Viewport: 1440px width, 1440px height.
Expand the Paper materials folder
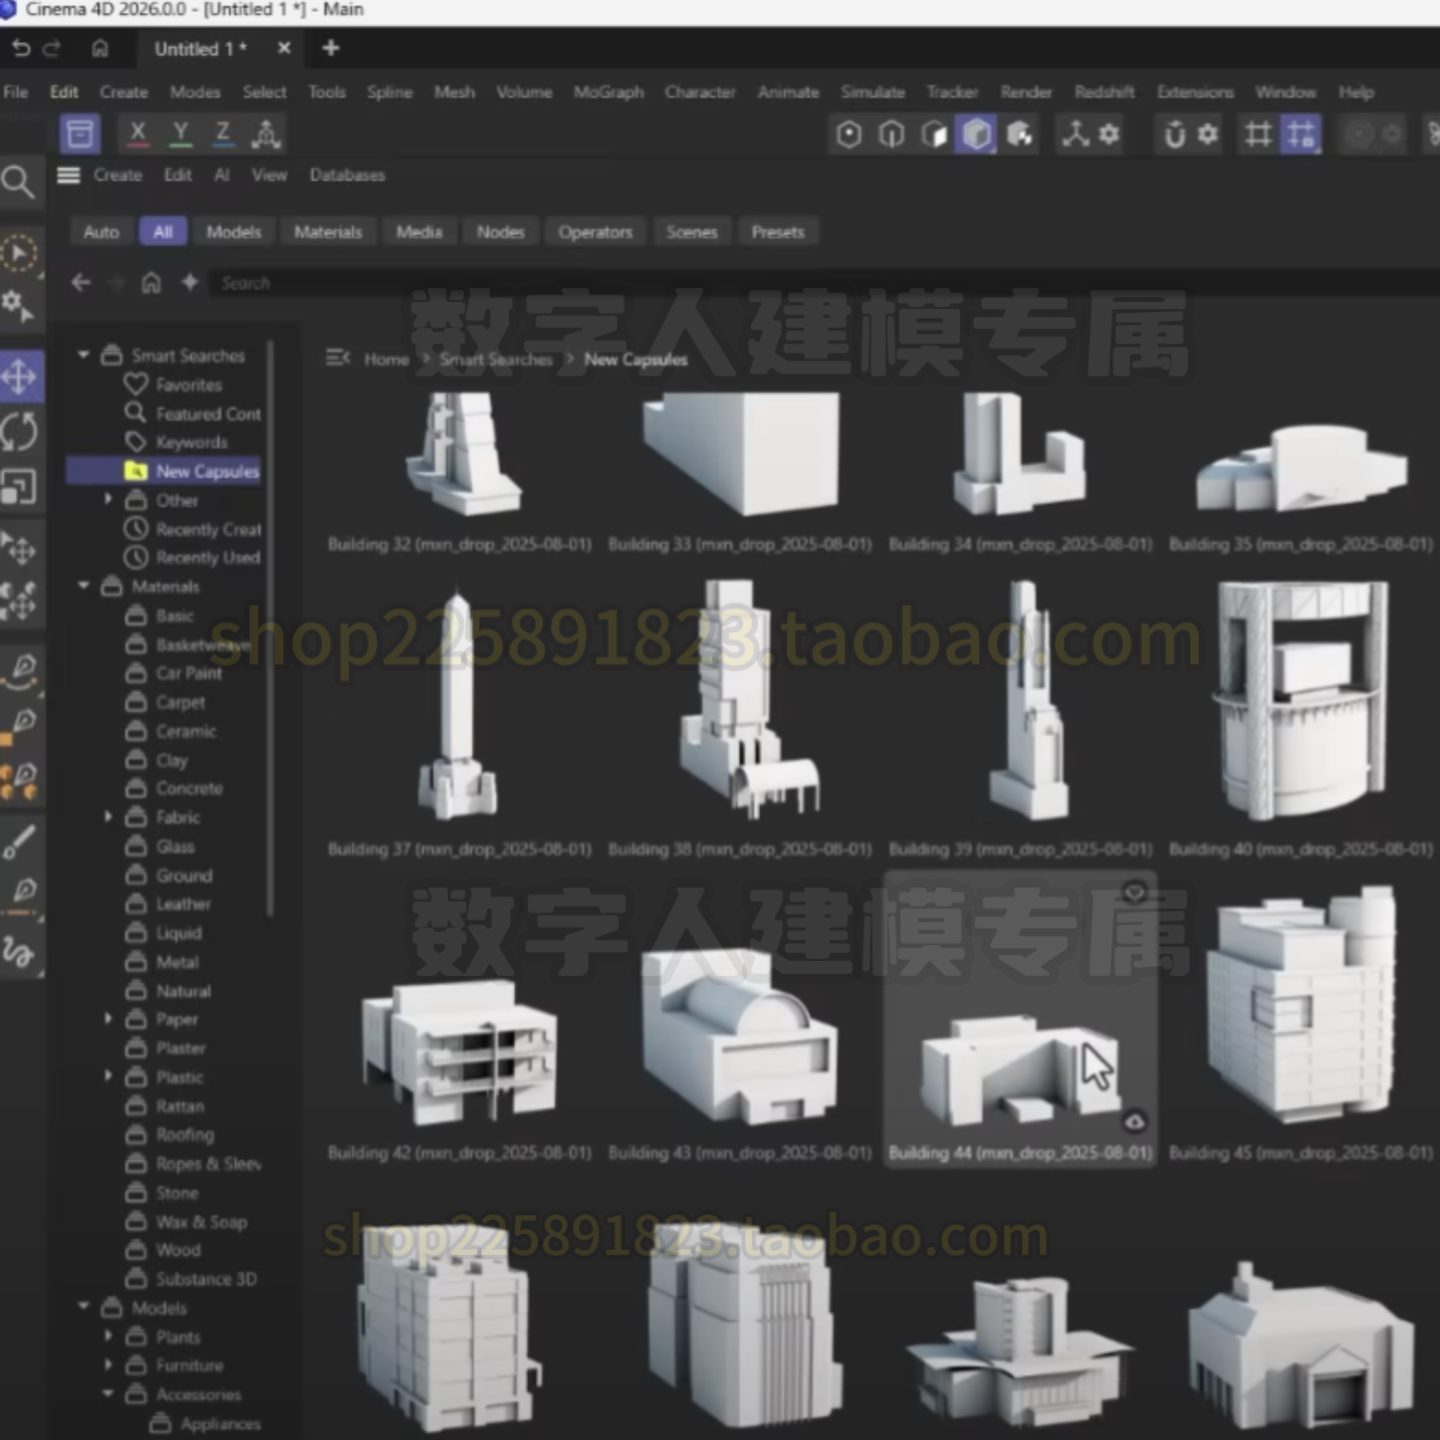pos(108,1019)
